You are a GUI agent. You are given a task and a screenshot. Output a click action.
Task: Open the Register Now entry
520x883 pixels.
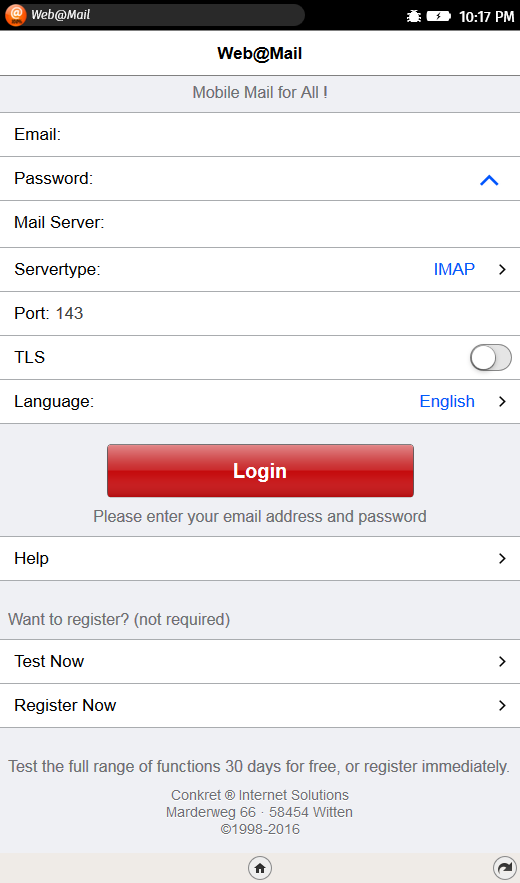click(260, 705)
